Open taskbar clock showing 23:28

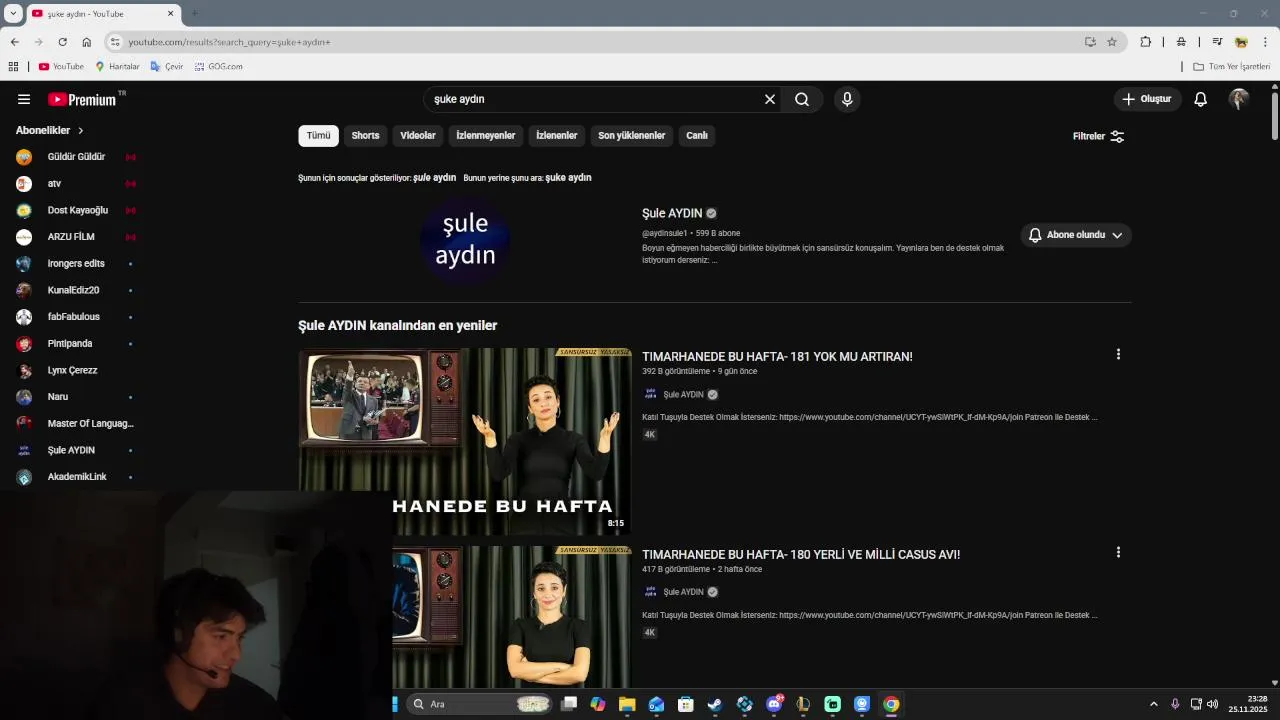click(1248, 704)
